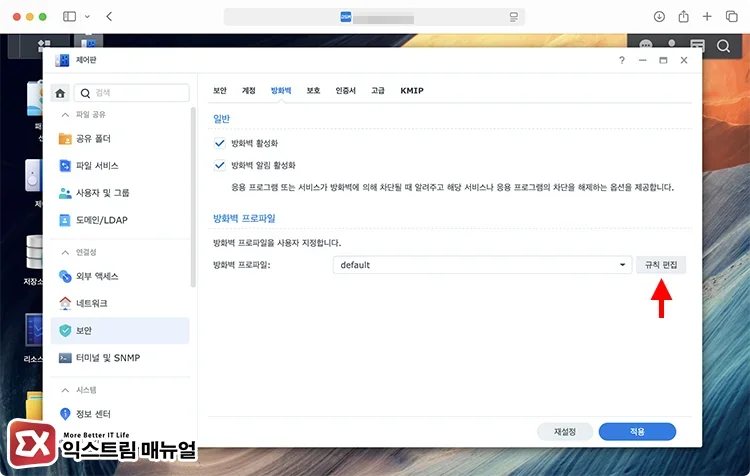Switch to the Certificate tab (인증서)
750x476 pixels.
(x=347, y=90)
